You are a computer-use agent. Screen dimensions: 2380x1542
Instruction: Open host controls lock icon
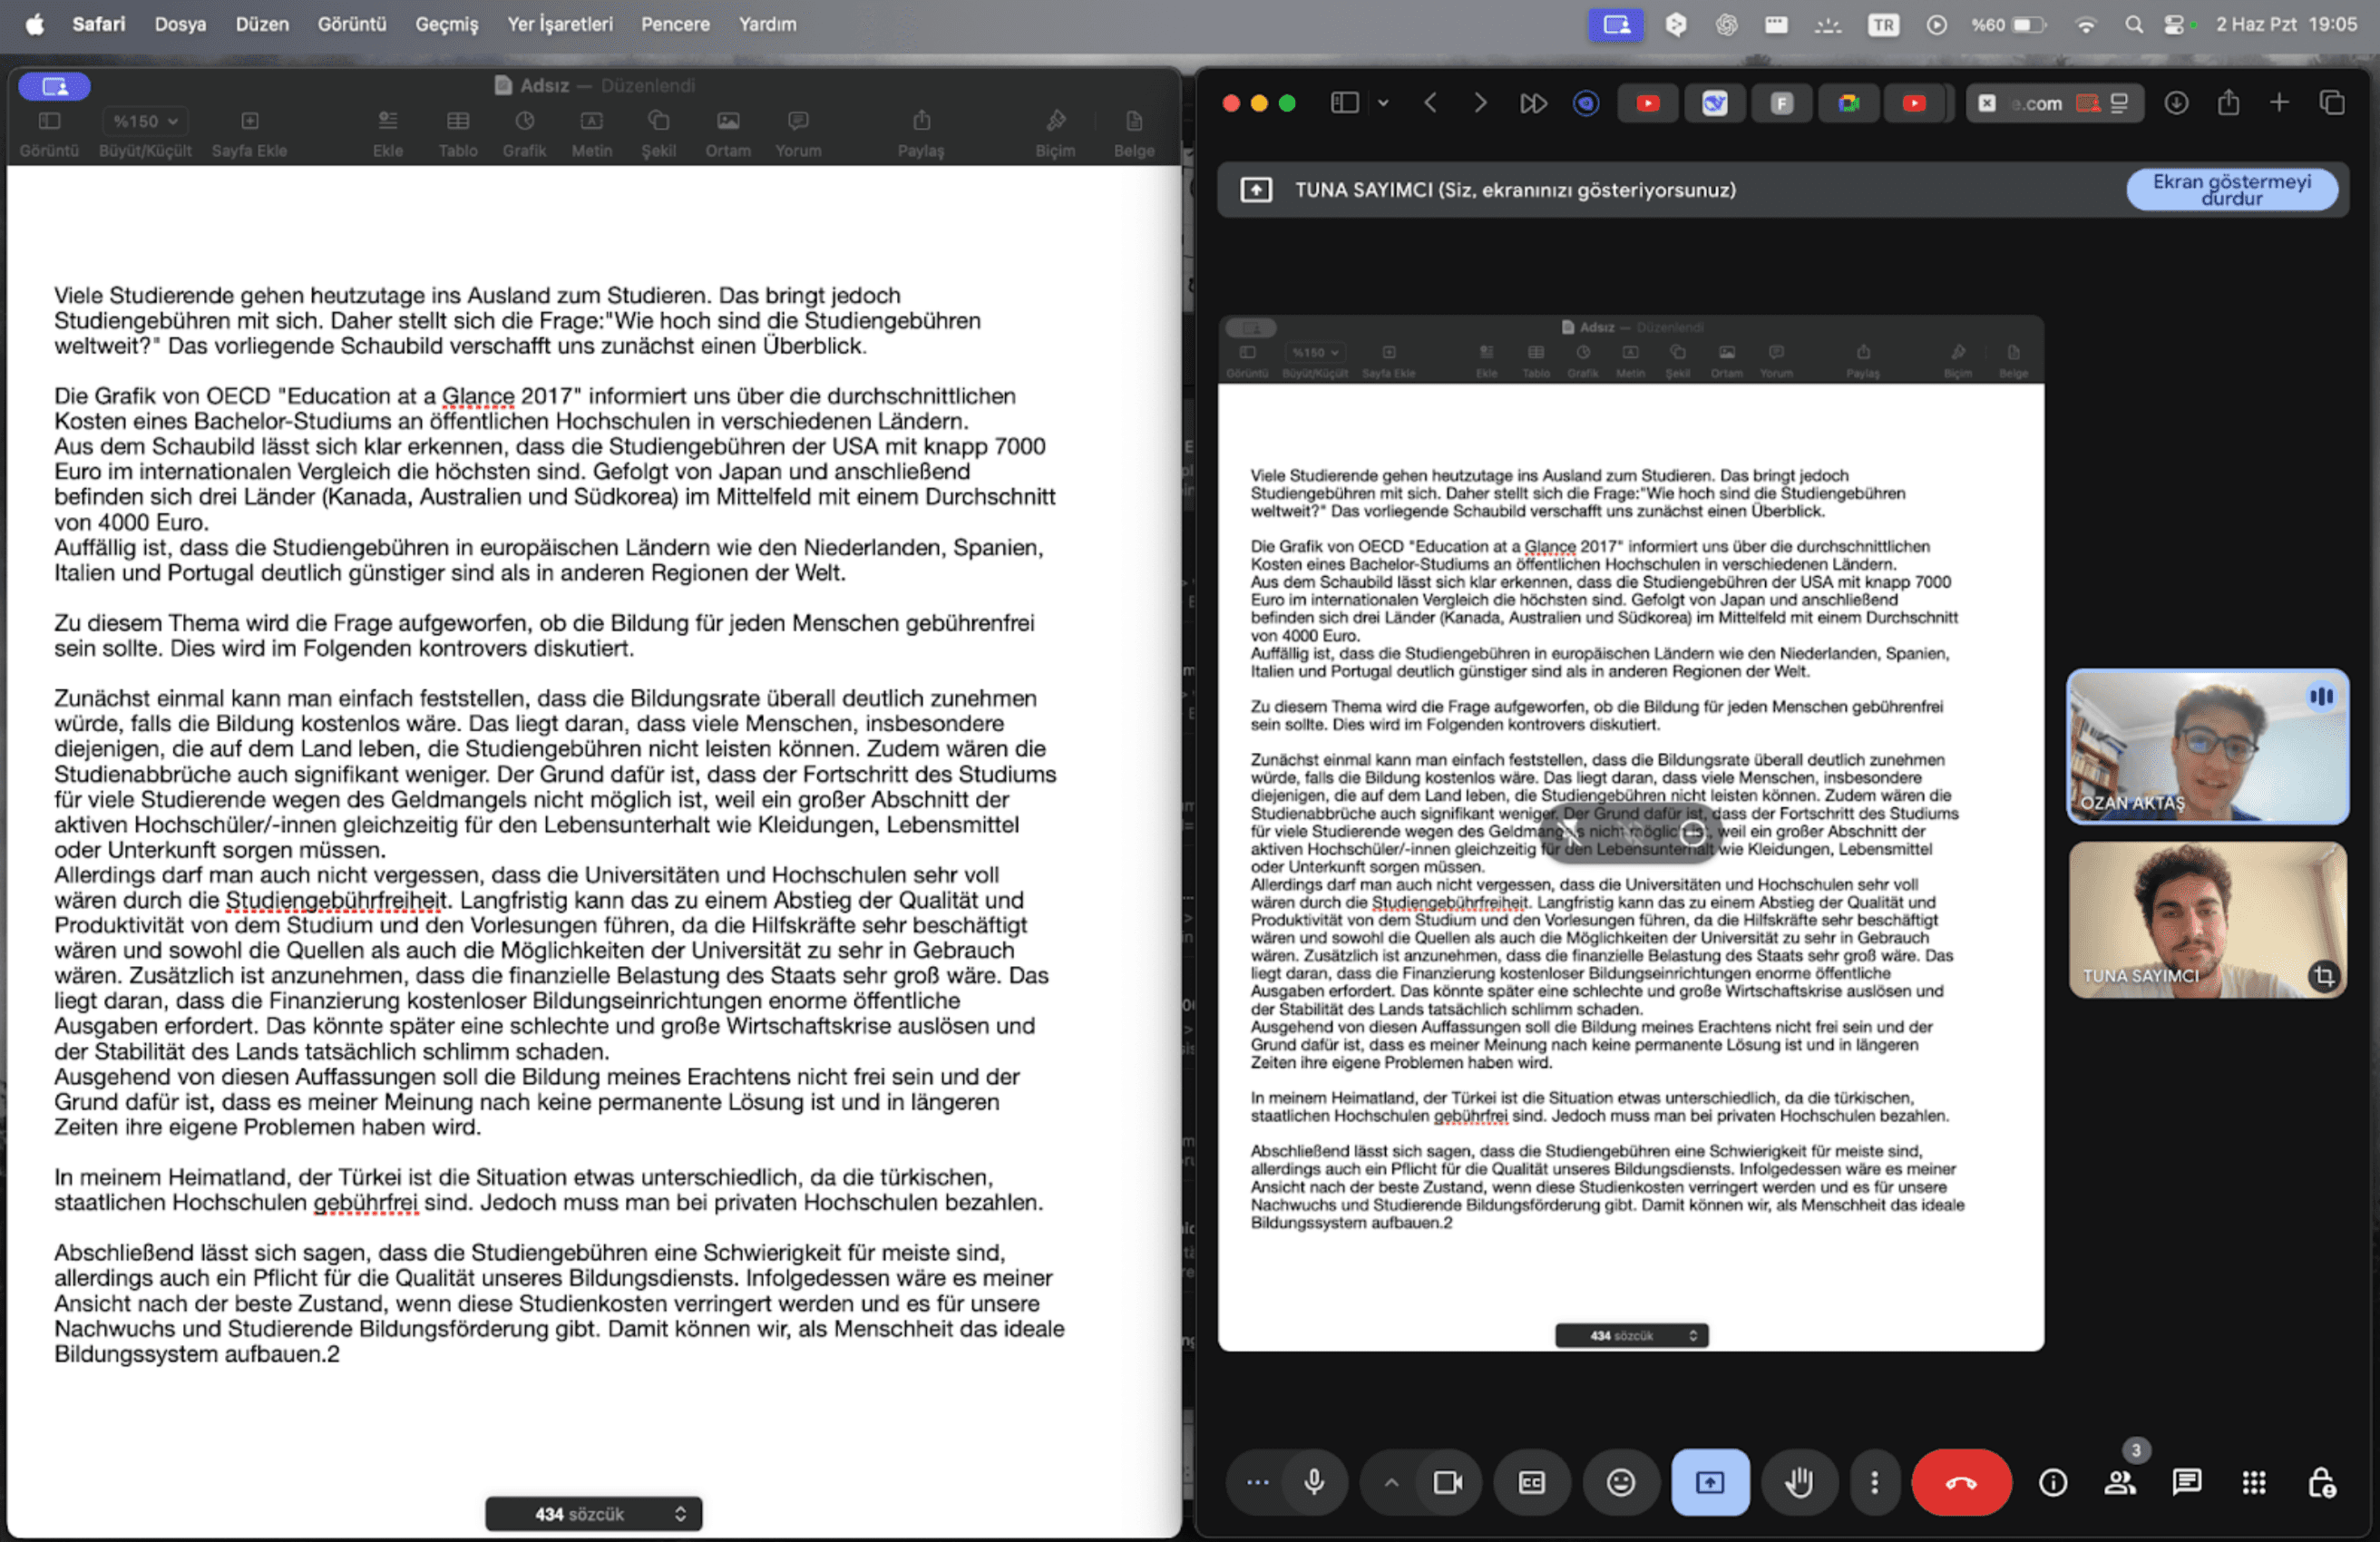(2320, 1482)
